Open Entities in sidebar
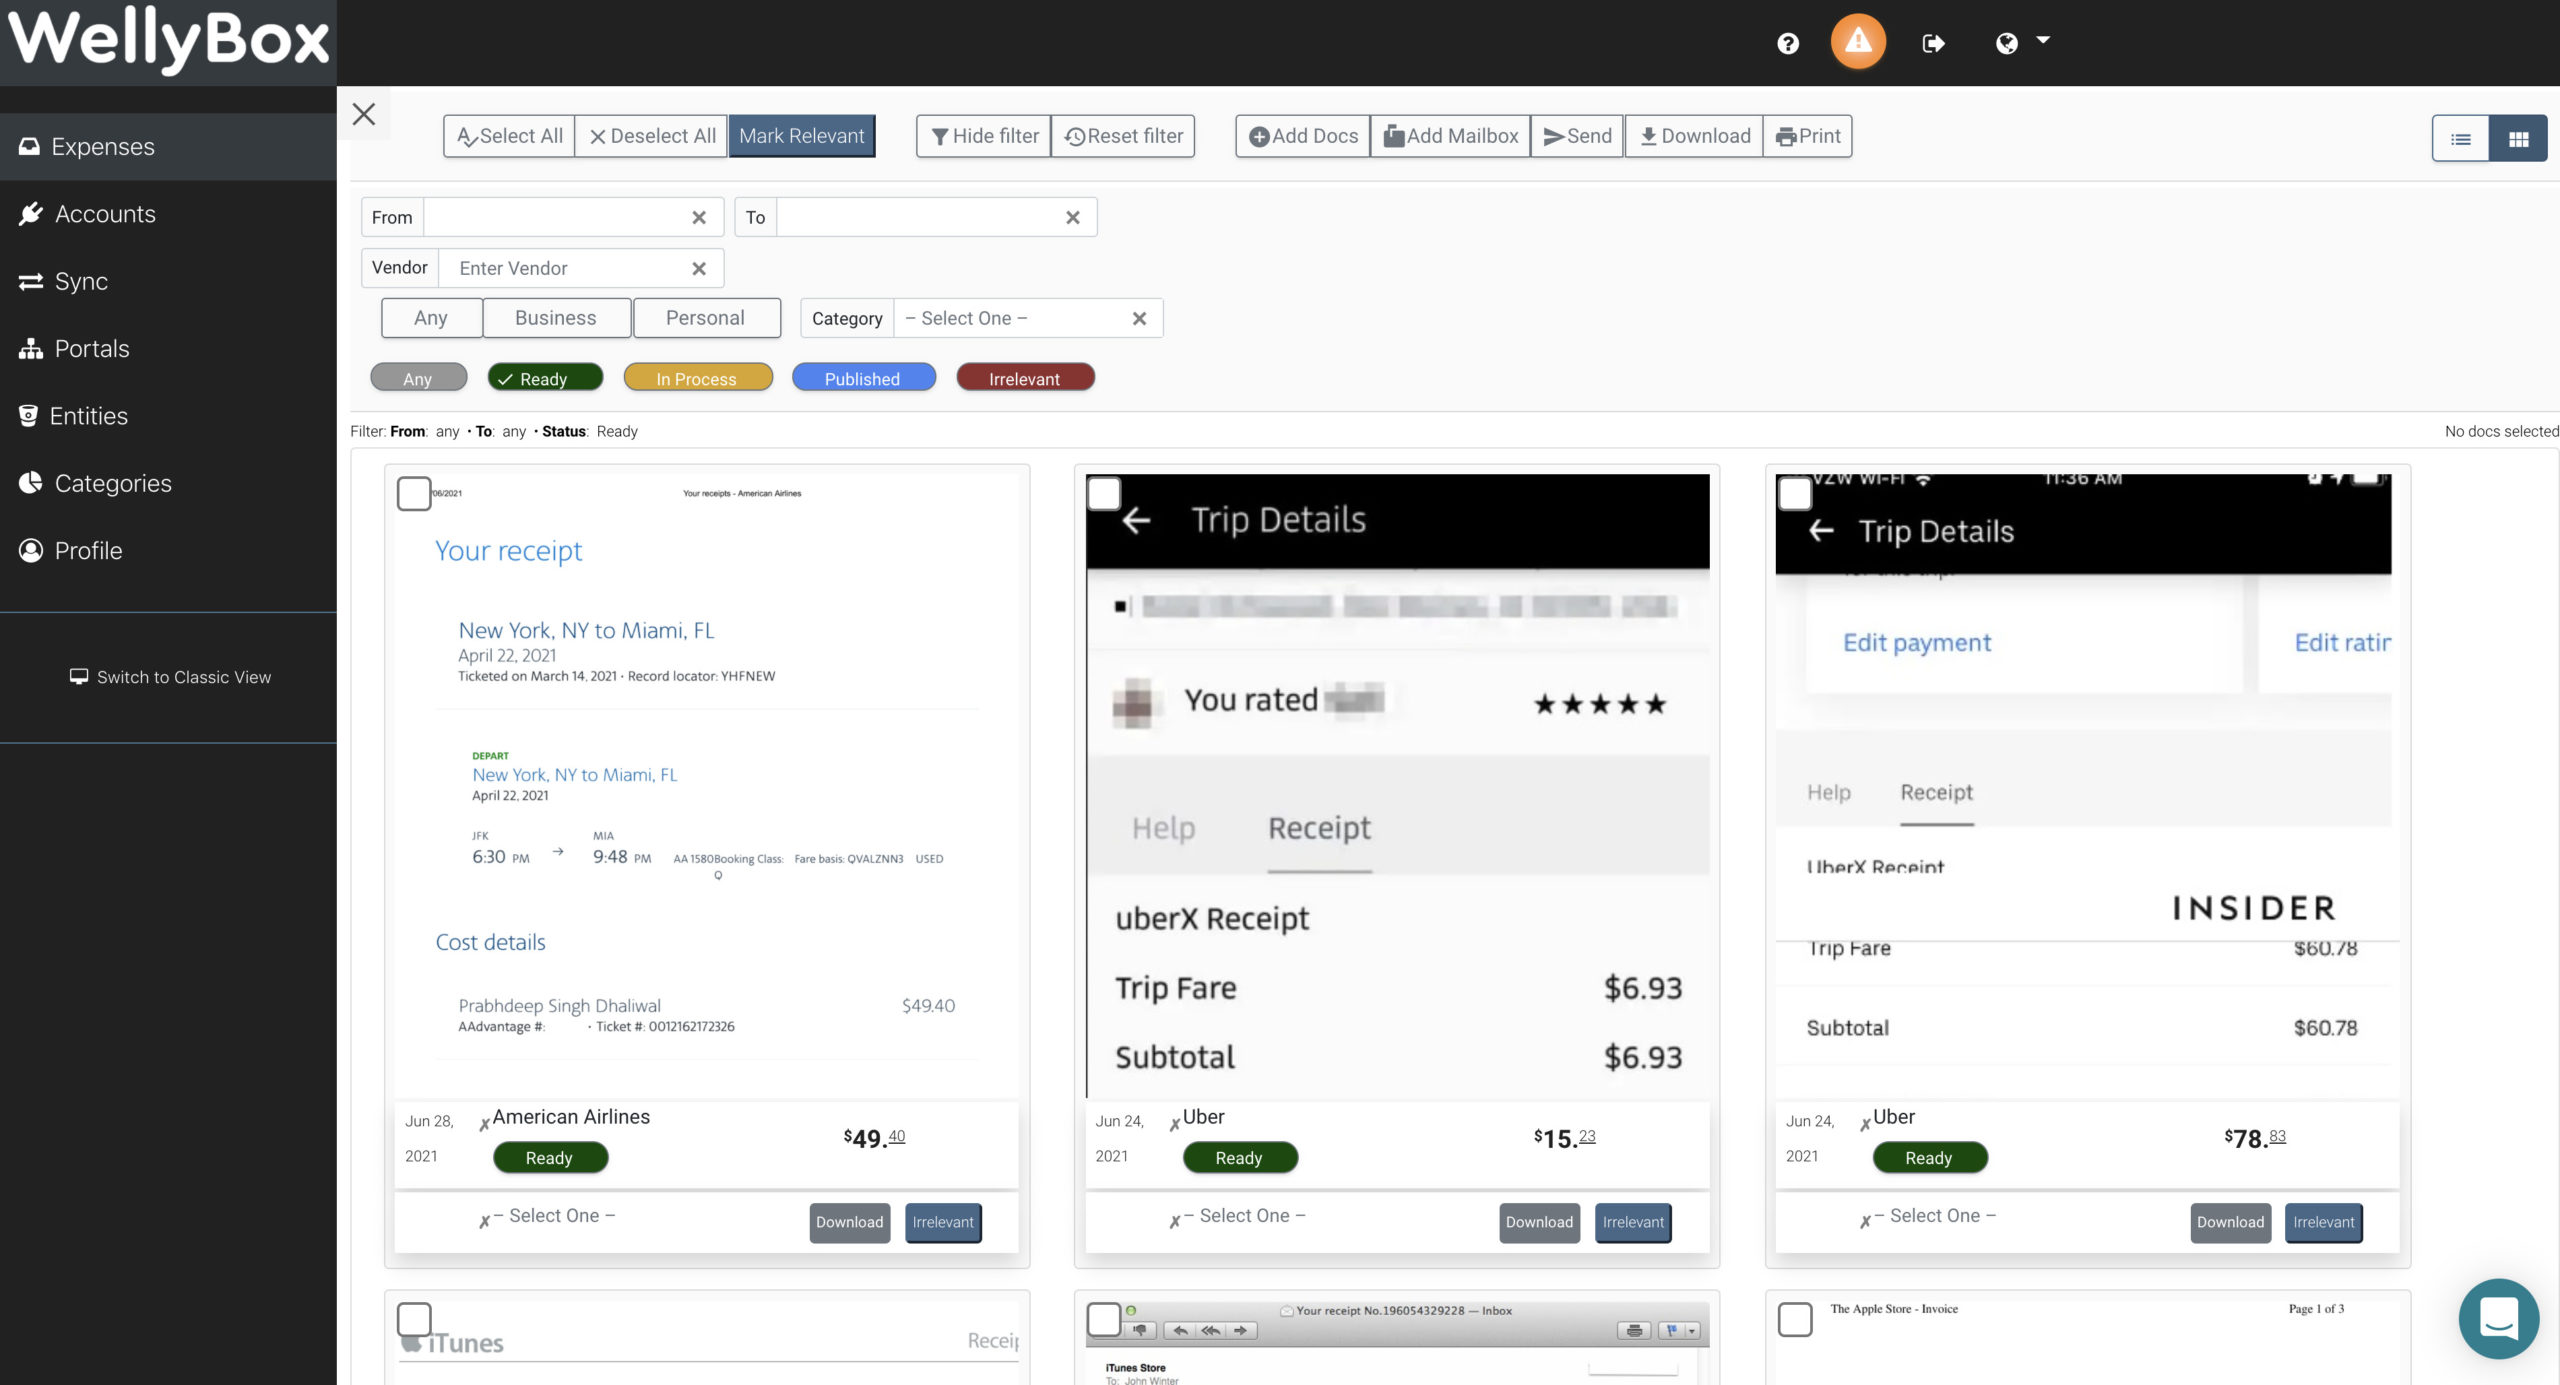The width and height of the screenshot is (2560, 1385). (168, 415)
